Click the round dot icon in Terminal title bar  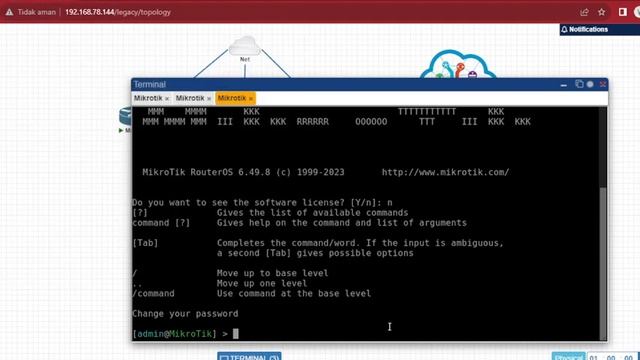pos(590,84)
